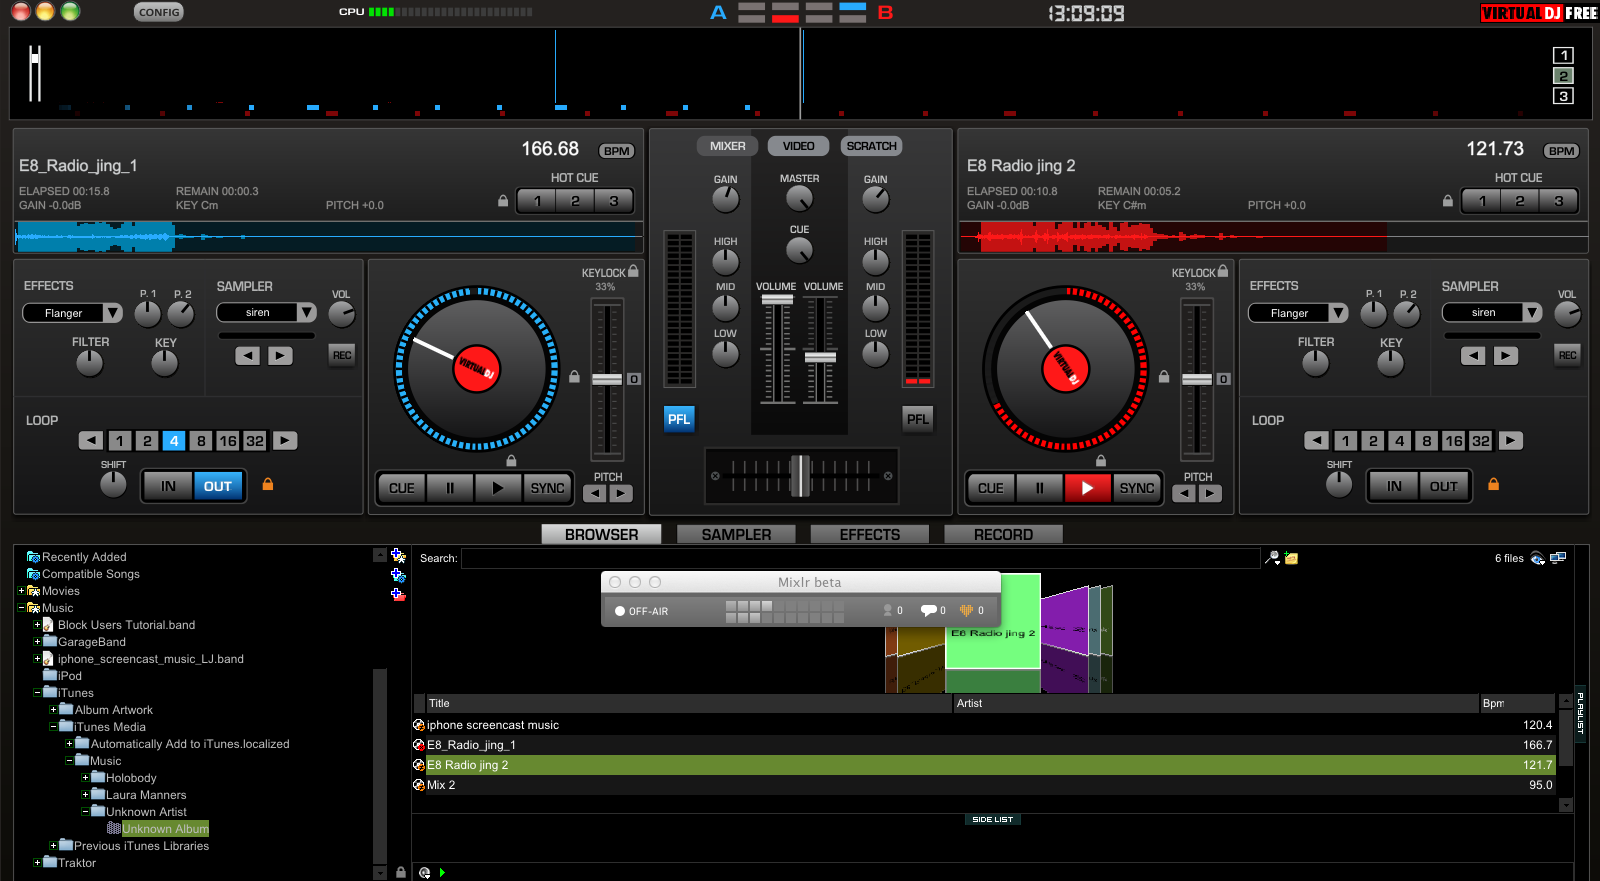Open the left deck Flanger effect dropdown
The height and width of the screenshot is (881, 1600).
pyautogui.click(x=113, y=313)
